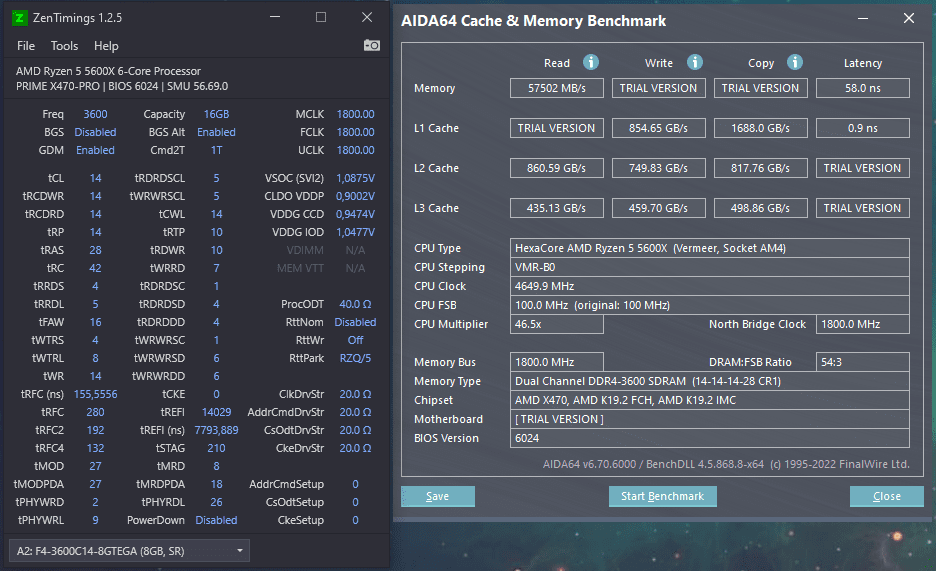Click the Capacity value 16GB

[x=216, y=114]
